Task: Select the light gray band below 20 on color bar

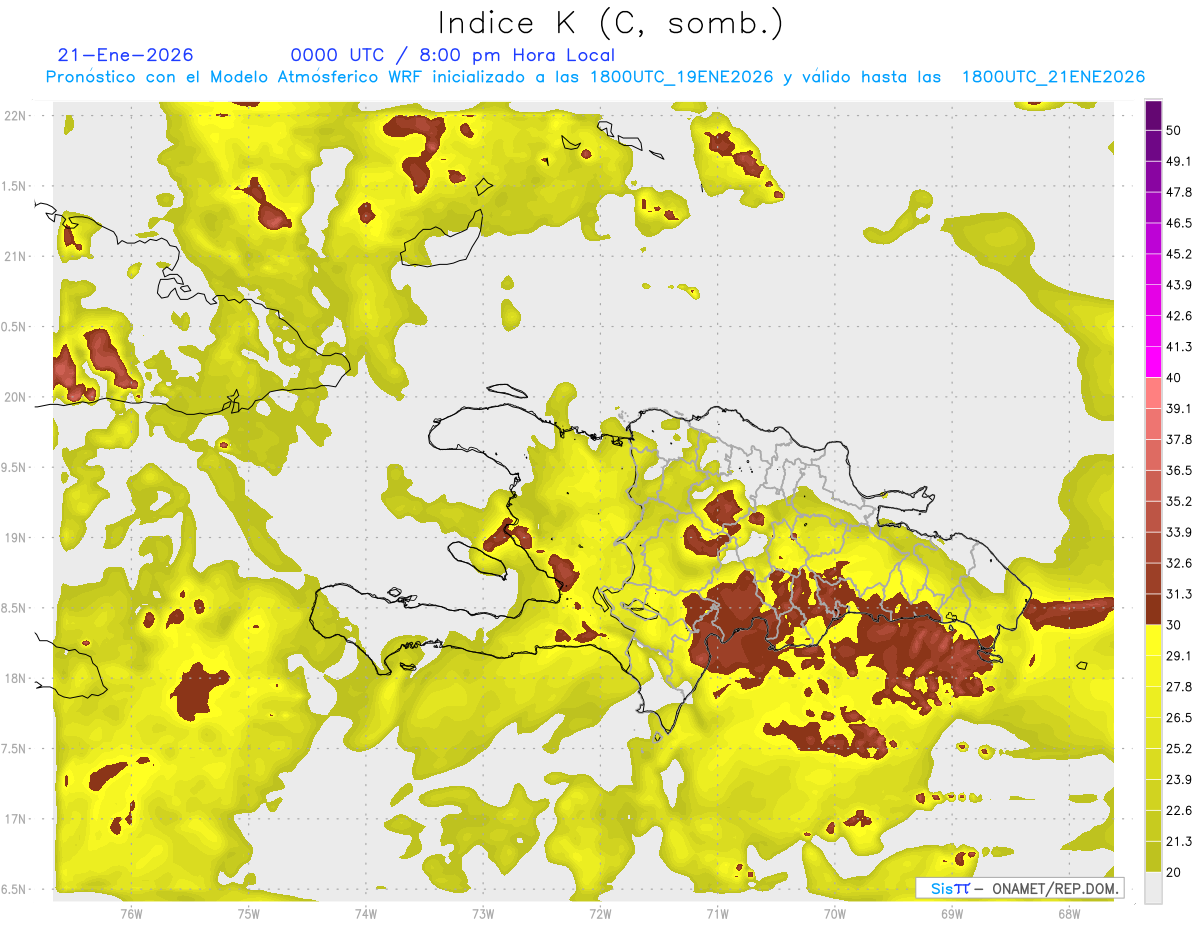Action: click(x=1154, y=887)
